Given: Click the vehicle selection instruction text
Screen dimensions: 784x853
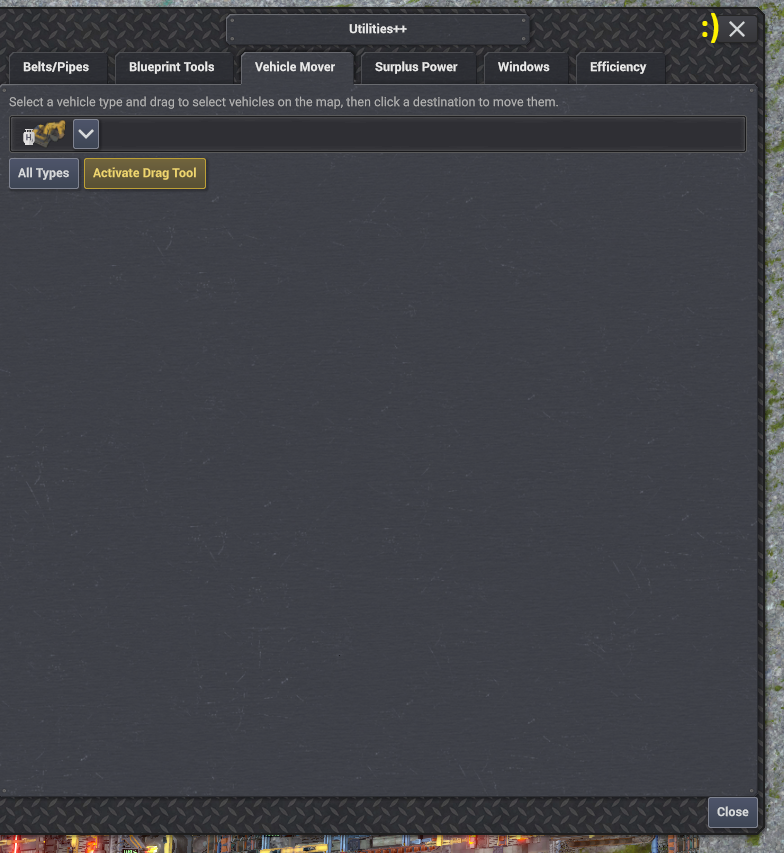Looking at the screenshot, I should click(x=283, y=102).
